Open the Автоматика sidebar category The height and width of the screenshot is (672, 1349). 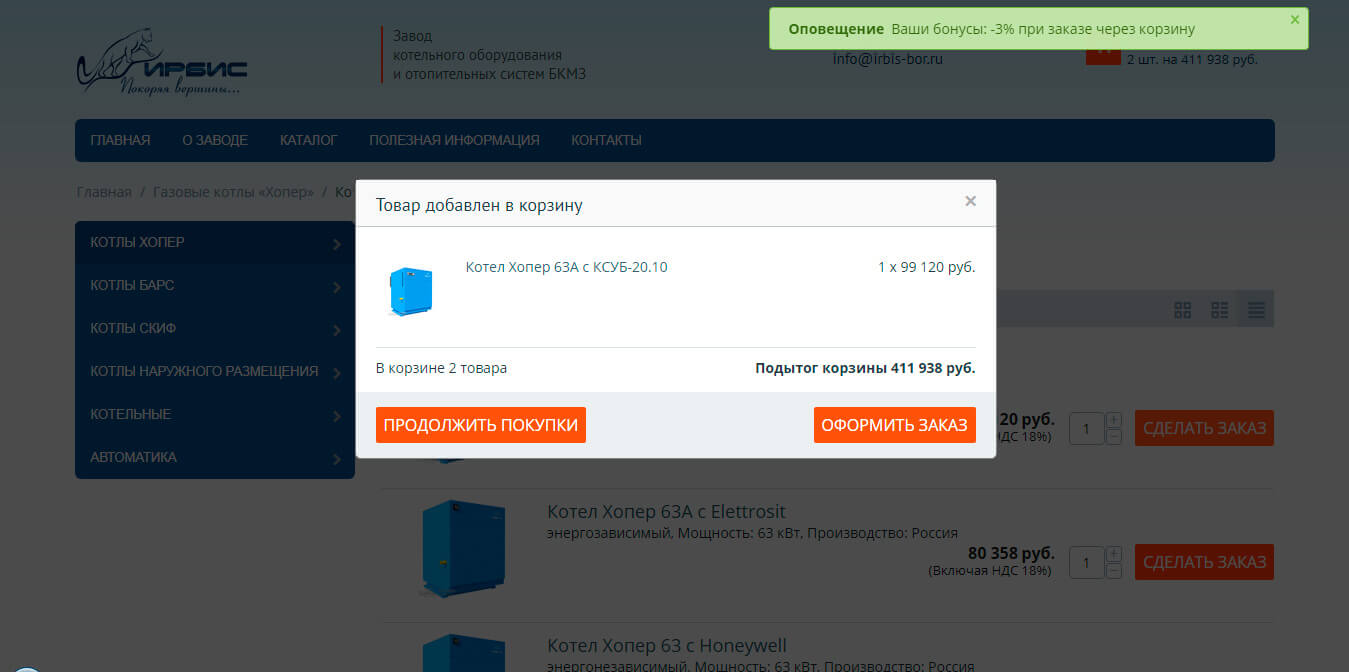(x=215, y=457)
